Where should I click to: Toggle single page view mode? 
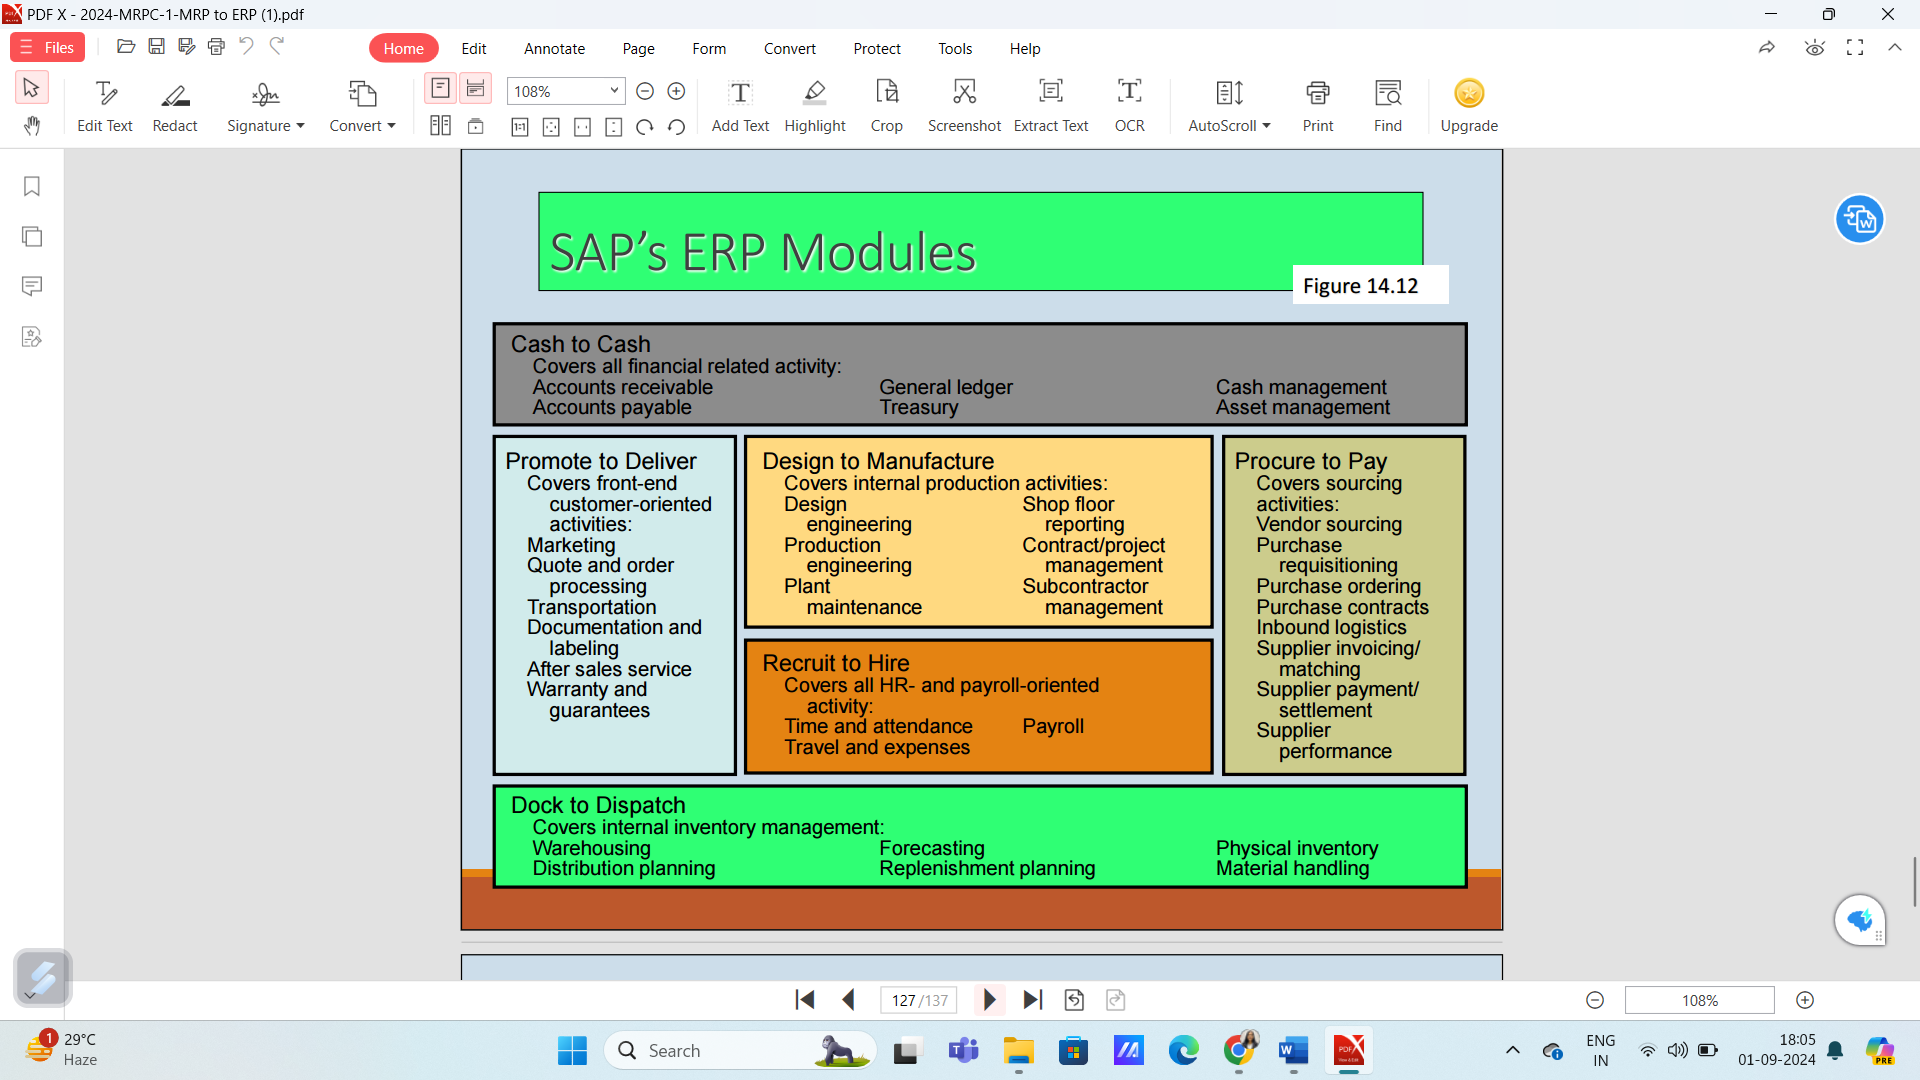coord(440,89)
